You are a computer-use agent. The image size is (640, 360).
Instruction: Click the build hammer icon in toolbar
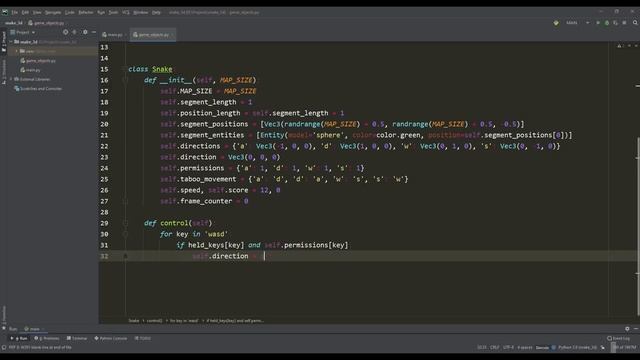(556, 23)
